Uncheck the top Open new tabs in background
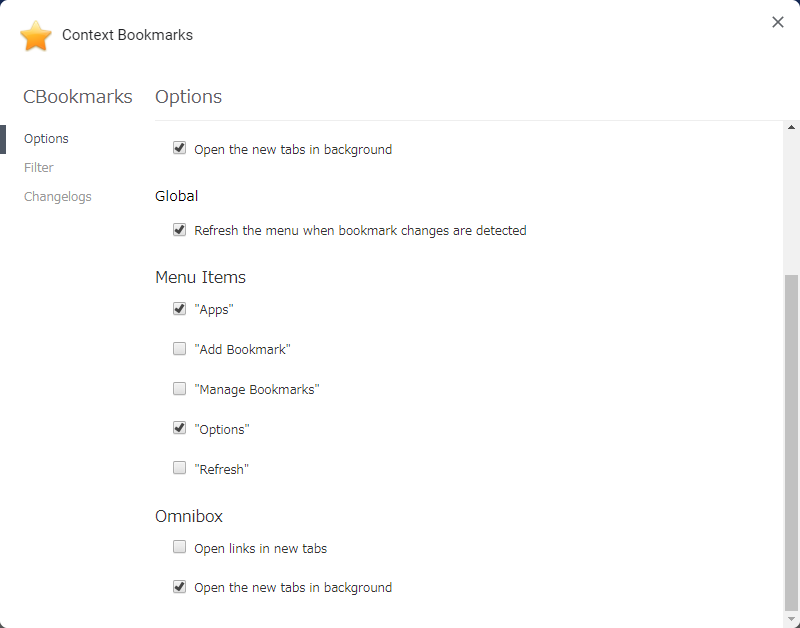 (179, 148)
